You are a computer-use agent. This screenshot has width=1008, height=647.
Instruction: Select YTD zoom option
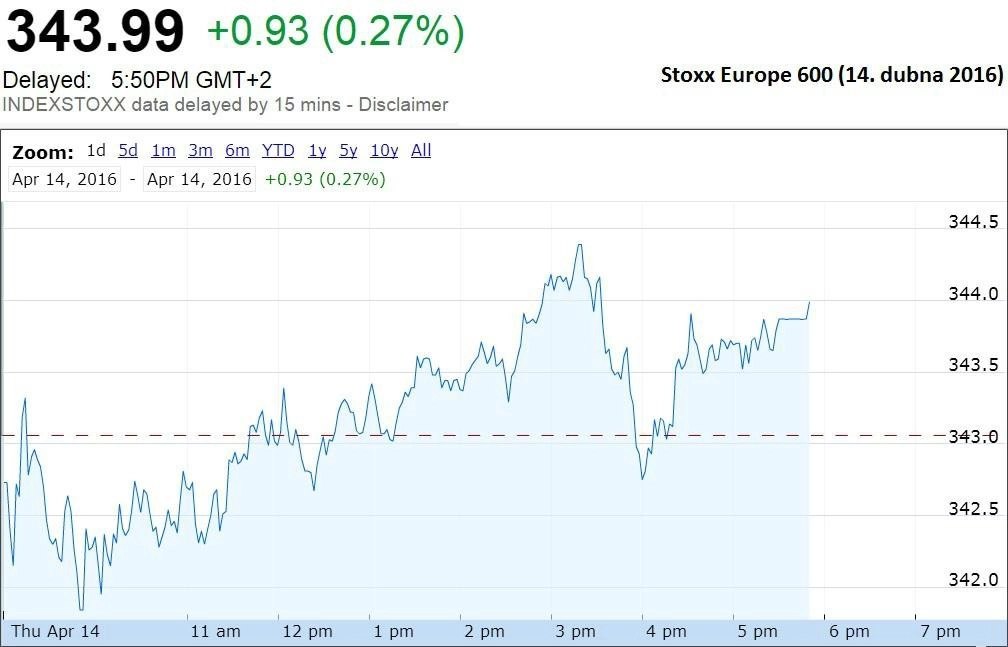278,150
